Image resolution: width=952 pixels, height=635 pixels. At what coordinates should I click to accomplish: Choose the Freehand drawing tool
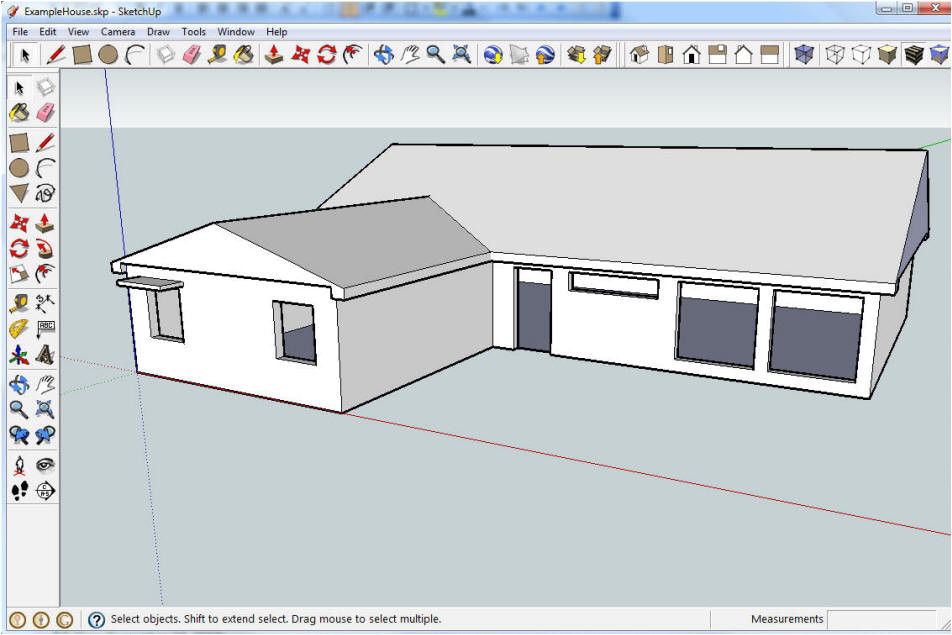coord(45,193)
